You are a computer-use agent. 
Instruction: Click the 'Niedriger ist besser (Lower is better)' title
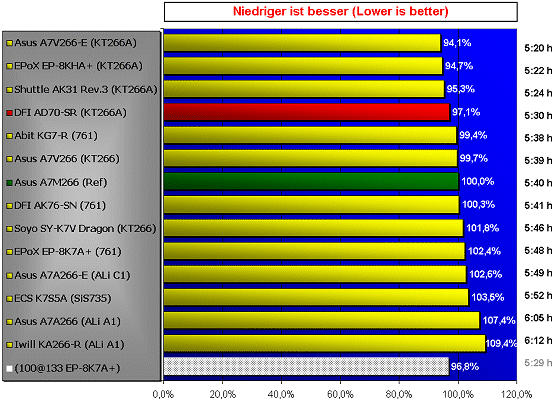click(341, 11)
